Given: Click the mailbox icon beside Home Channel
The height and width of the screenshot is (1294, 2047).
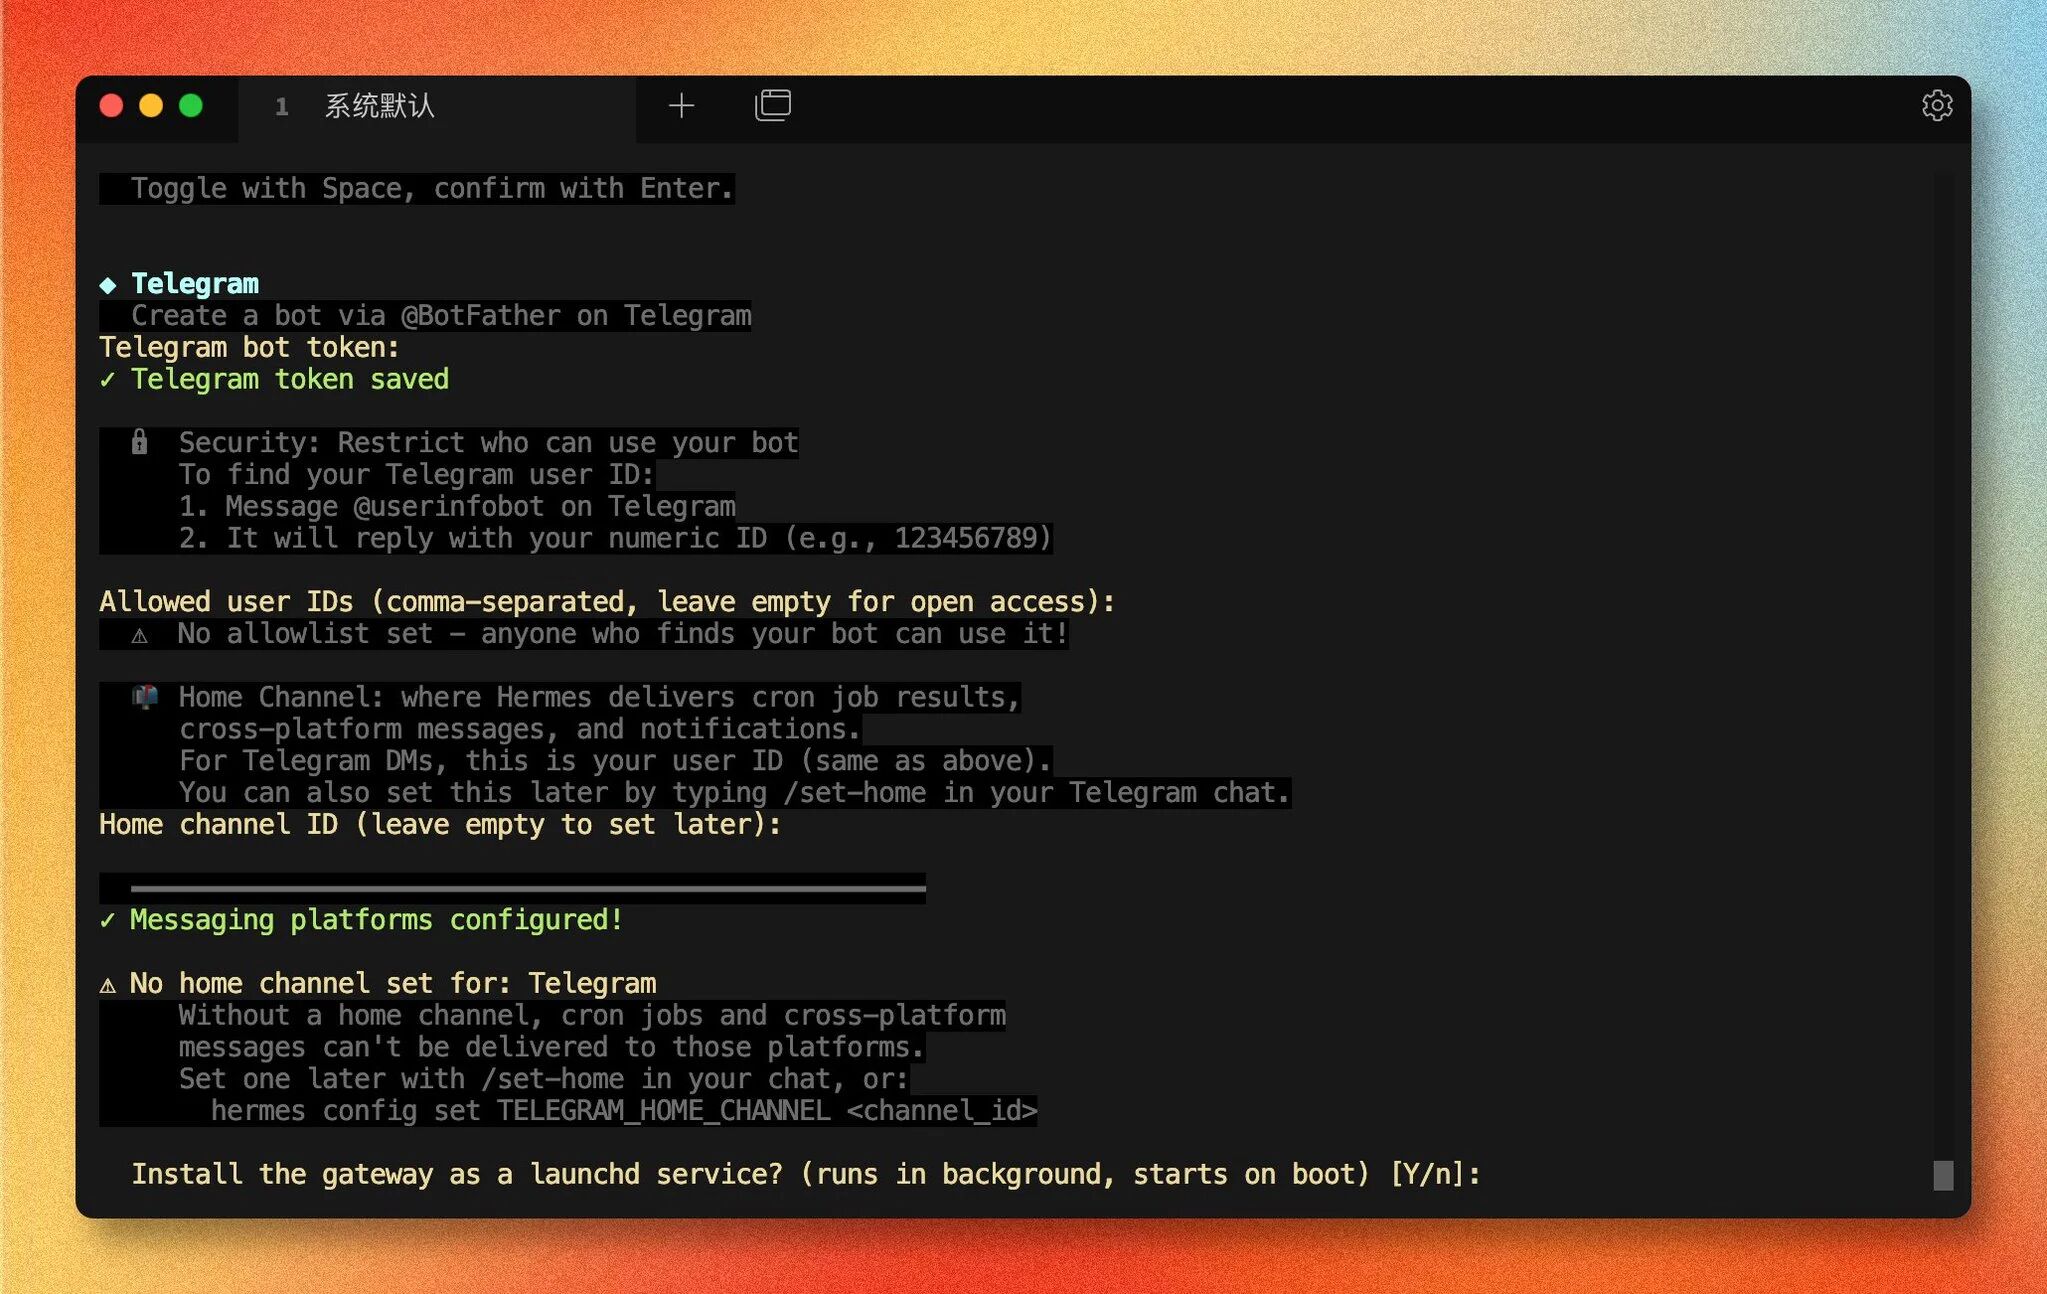Looking at the screenshot, I should pos(145,697).
